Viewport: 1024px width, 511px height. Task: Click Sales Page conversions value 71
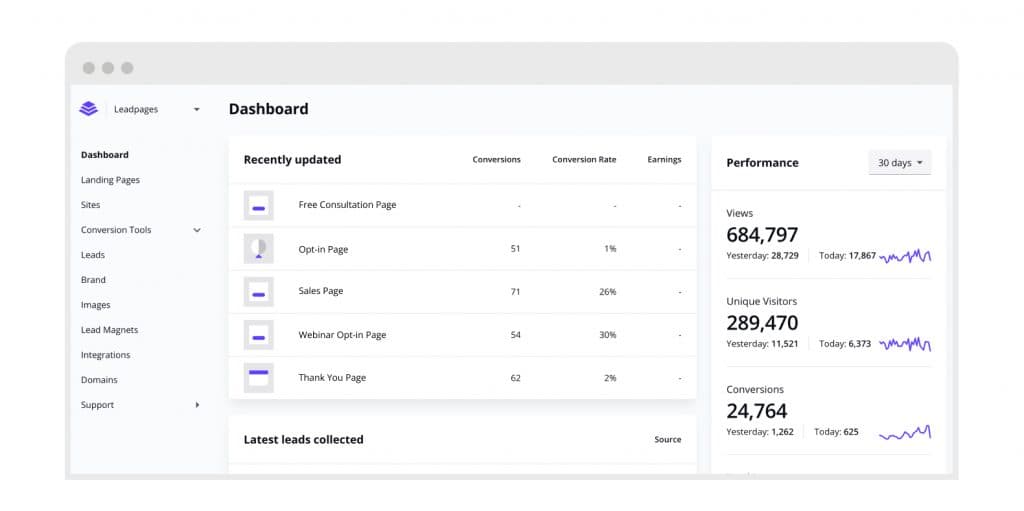pyautogui.click(x=515, y=291)
